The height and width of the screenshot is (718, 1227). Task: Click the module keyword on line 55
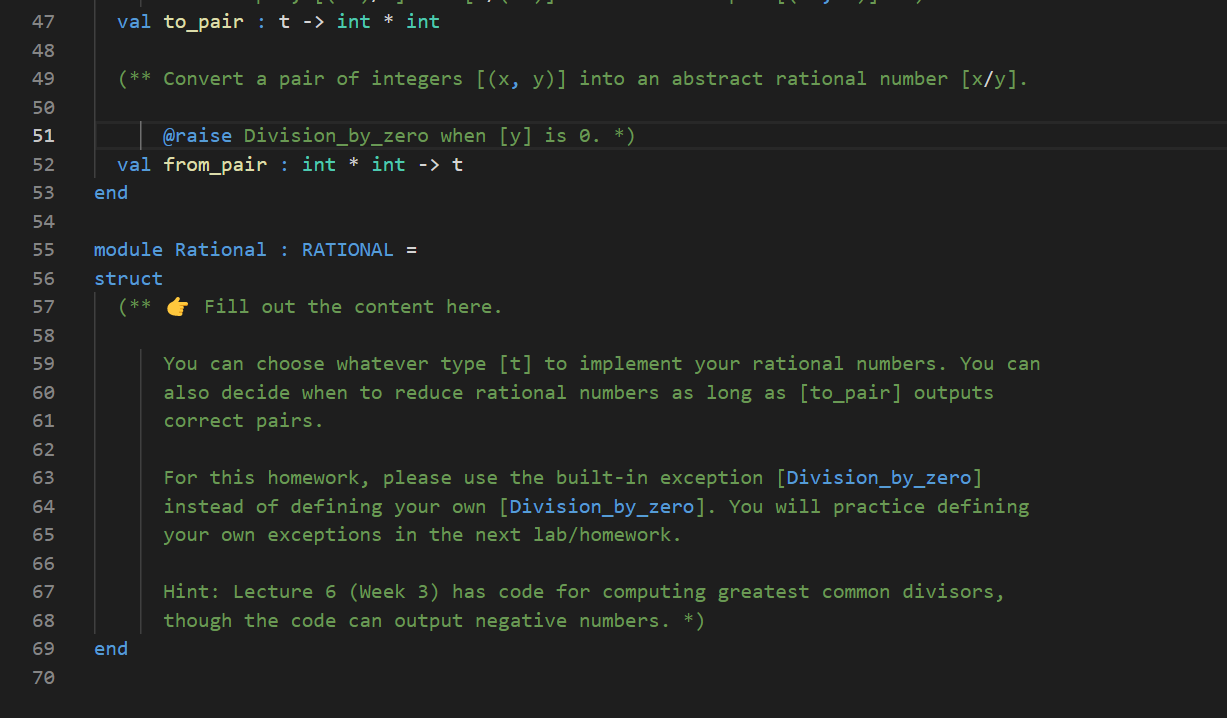pos(129,250)
